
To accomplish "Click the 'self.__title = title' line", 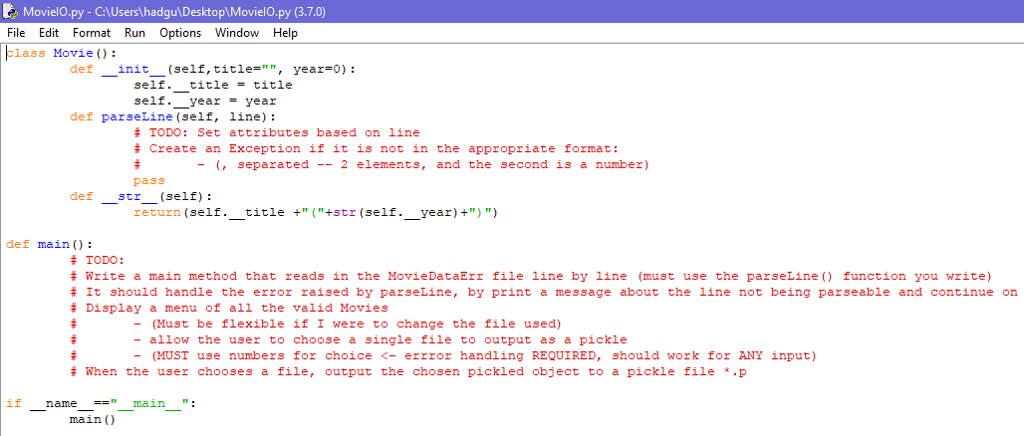I will coord(213,85).
